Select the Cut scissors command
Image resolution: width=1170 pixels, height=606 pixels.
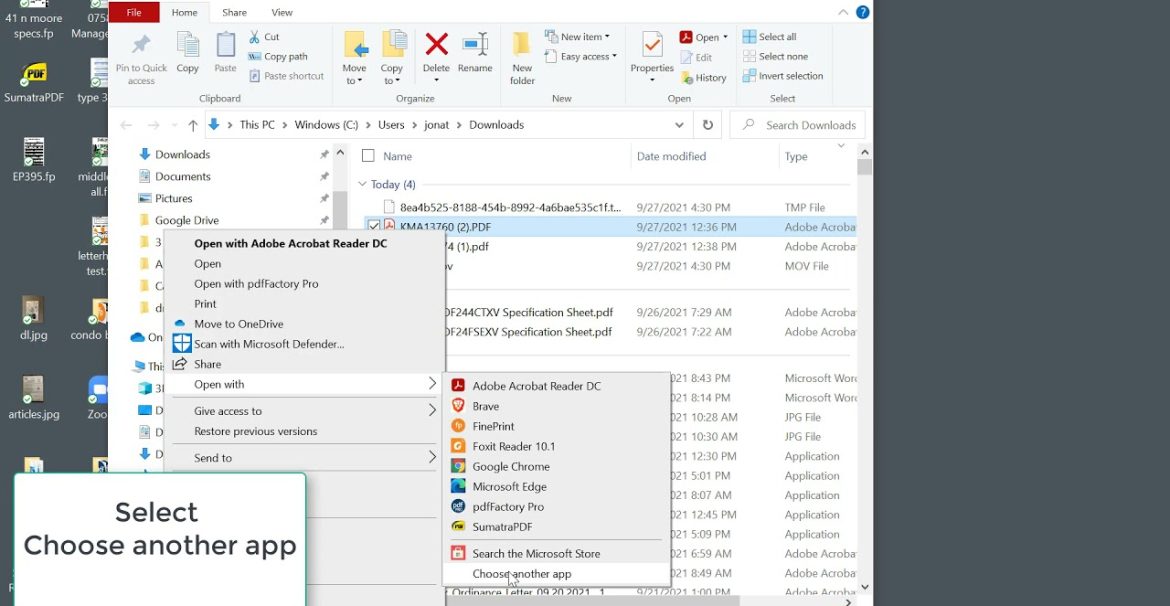263,37
